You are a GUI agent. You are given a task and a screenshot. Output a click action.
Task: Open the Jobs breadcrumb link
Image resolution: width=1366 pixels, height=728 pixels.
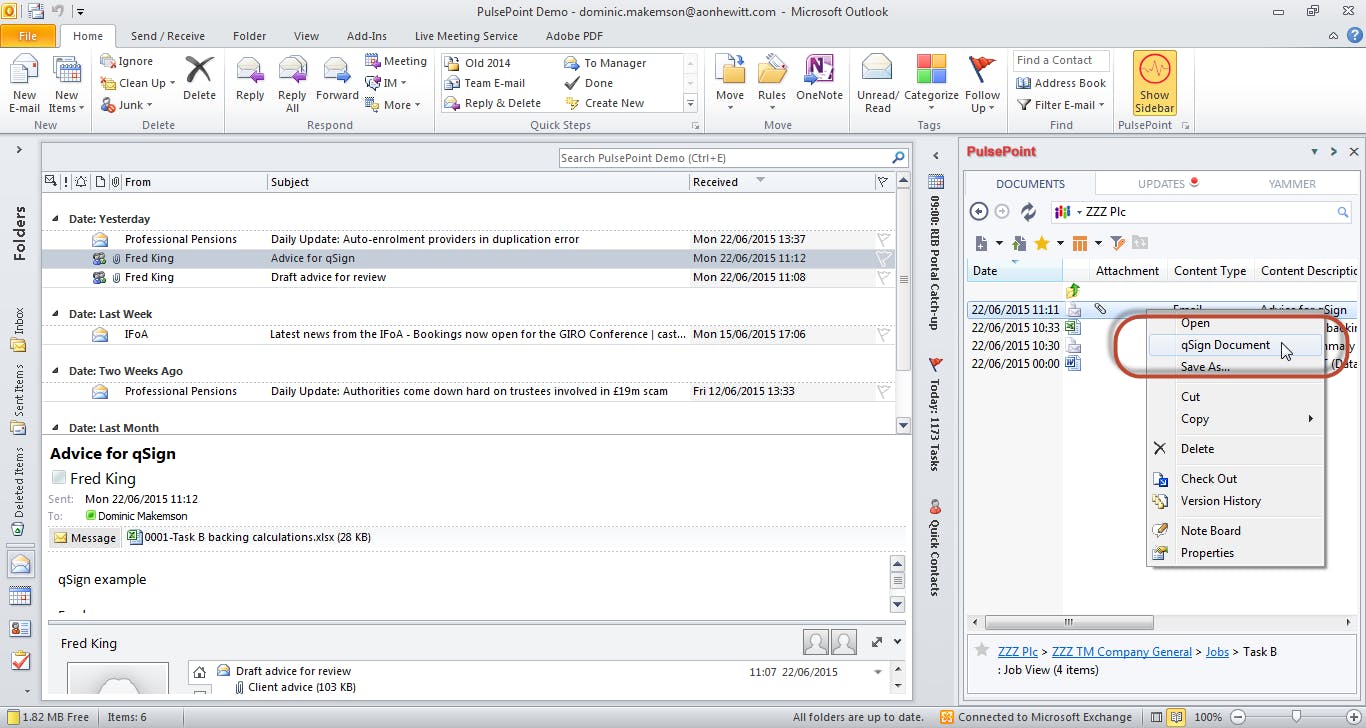point(1217,652)
